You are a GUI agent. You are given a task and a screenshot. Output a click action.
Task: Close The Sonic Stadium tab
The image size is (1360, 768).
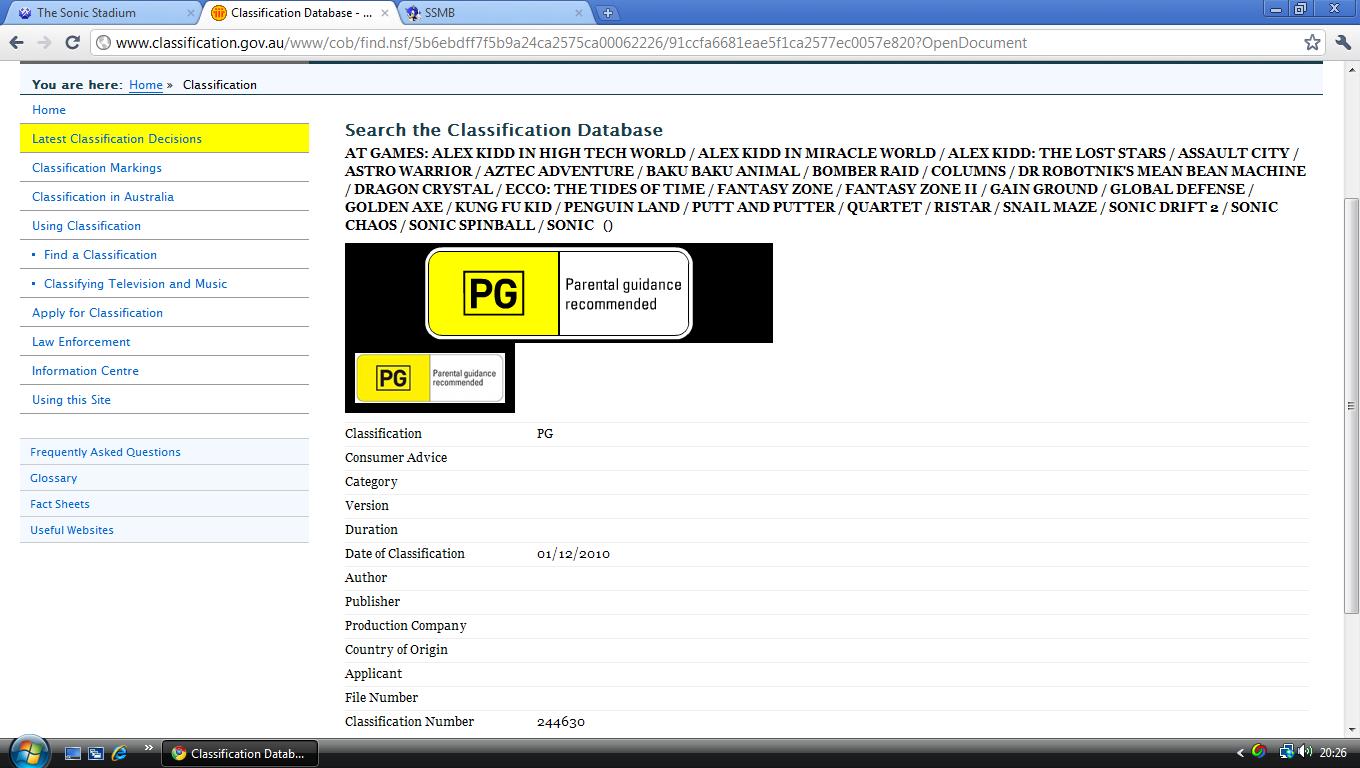[191, 13]
